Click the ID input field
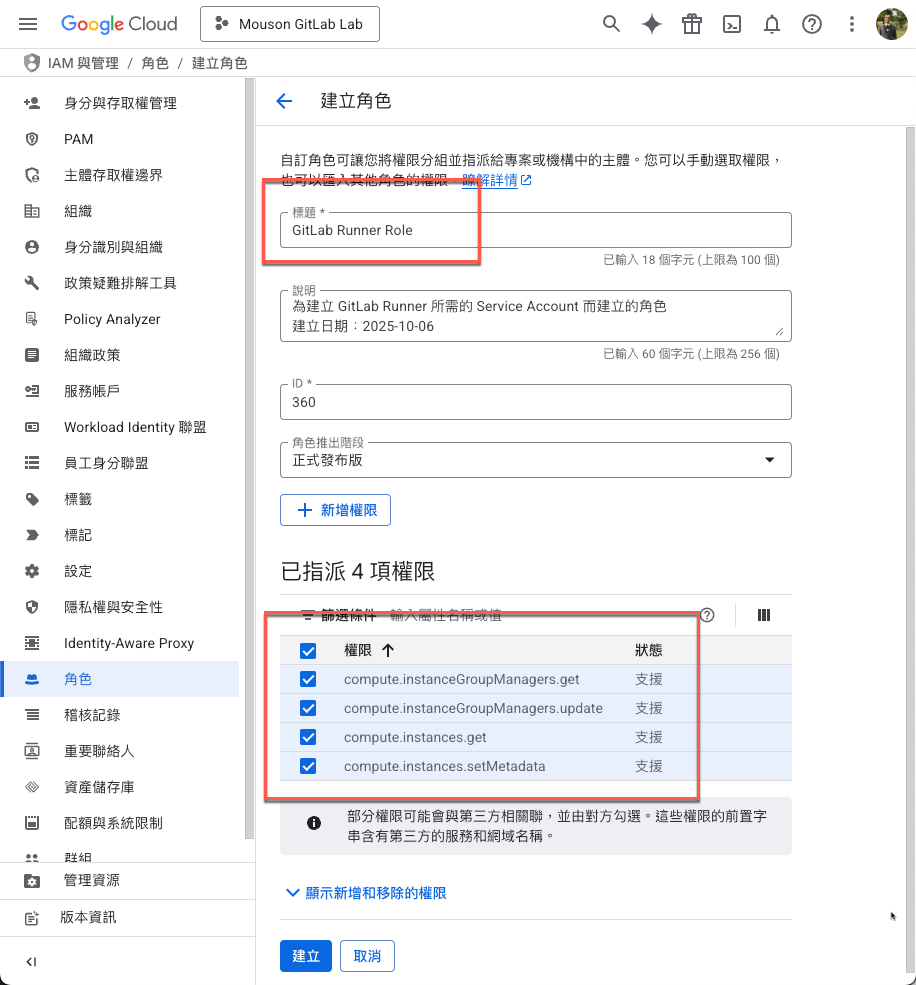The width and height of the screenshot is (916, 985). click(x=535, y=402)
